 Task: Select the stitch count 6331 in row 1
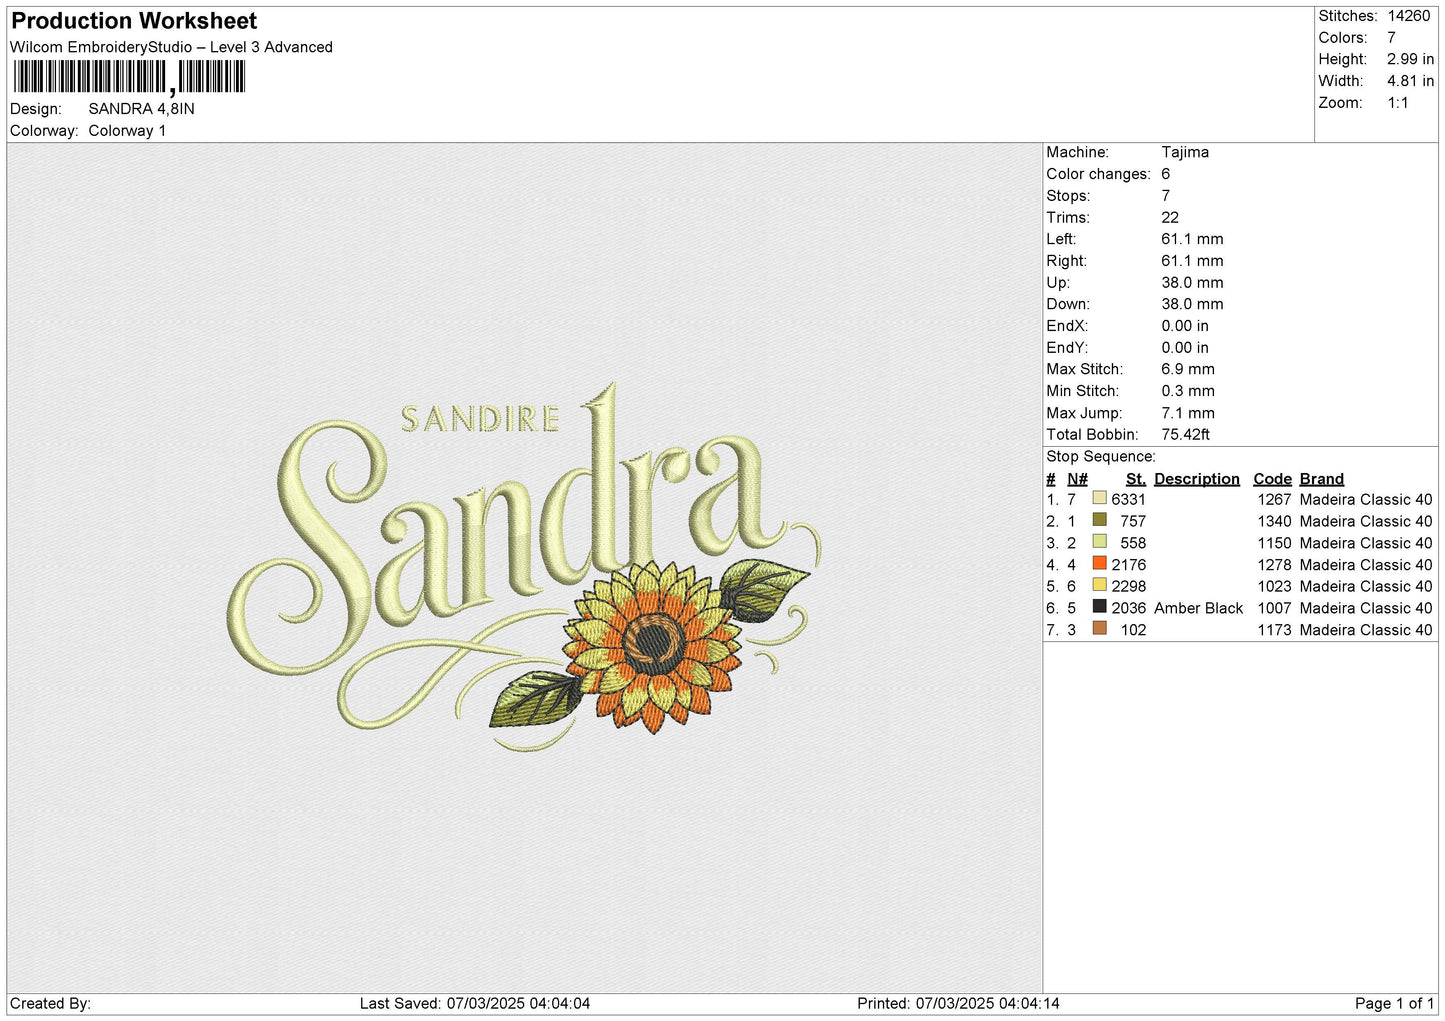[x=1128, y=499]
